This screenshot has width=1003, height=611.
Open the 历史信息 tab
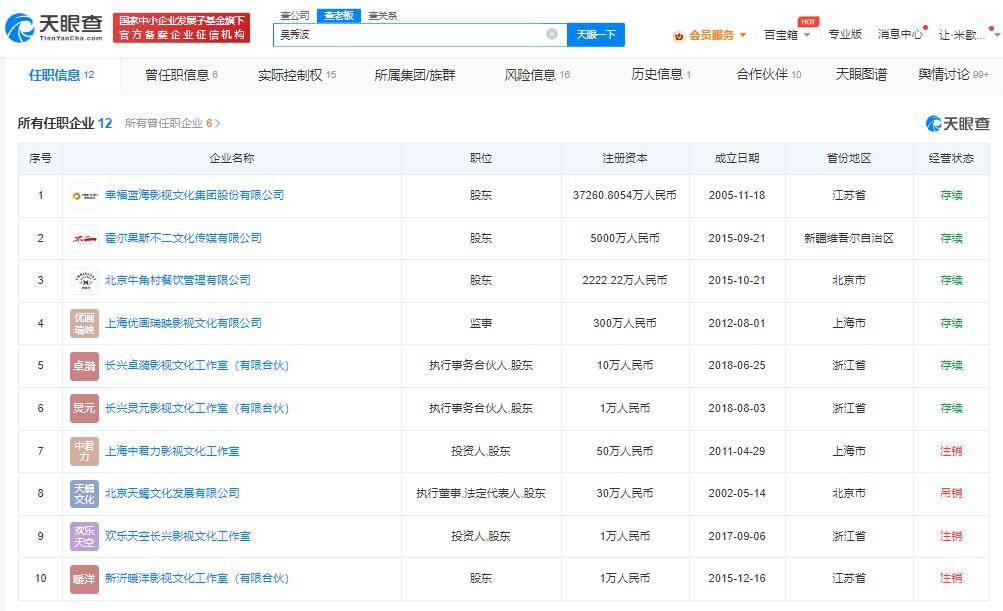(661, 75)
